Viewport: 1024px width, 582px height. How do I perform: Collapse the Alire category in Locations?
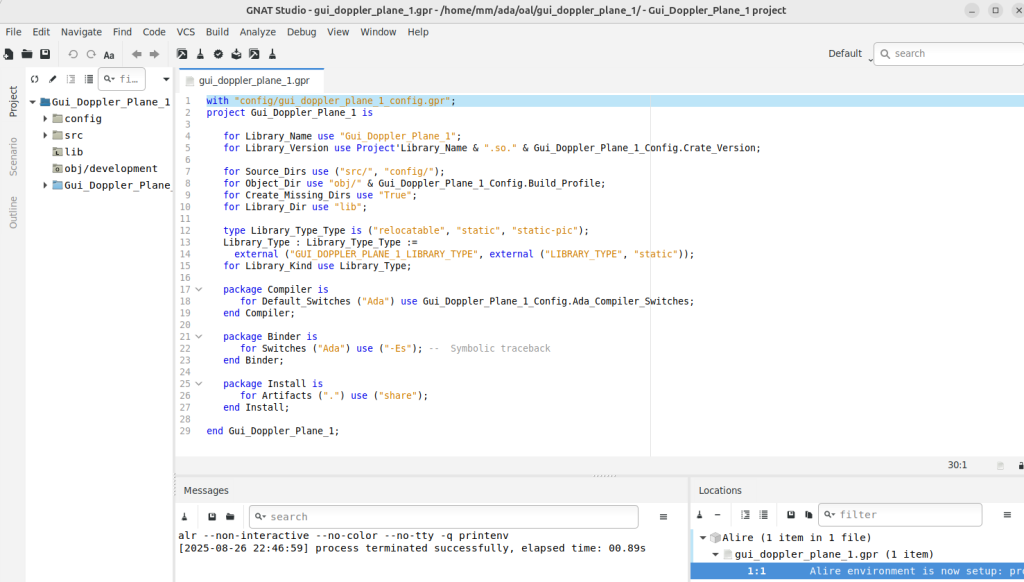click(x=703, y=538)
